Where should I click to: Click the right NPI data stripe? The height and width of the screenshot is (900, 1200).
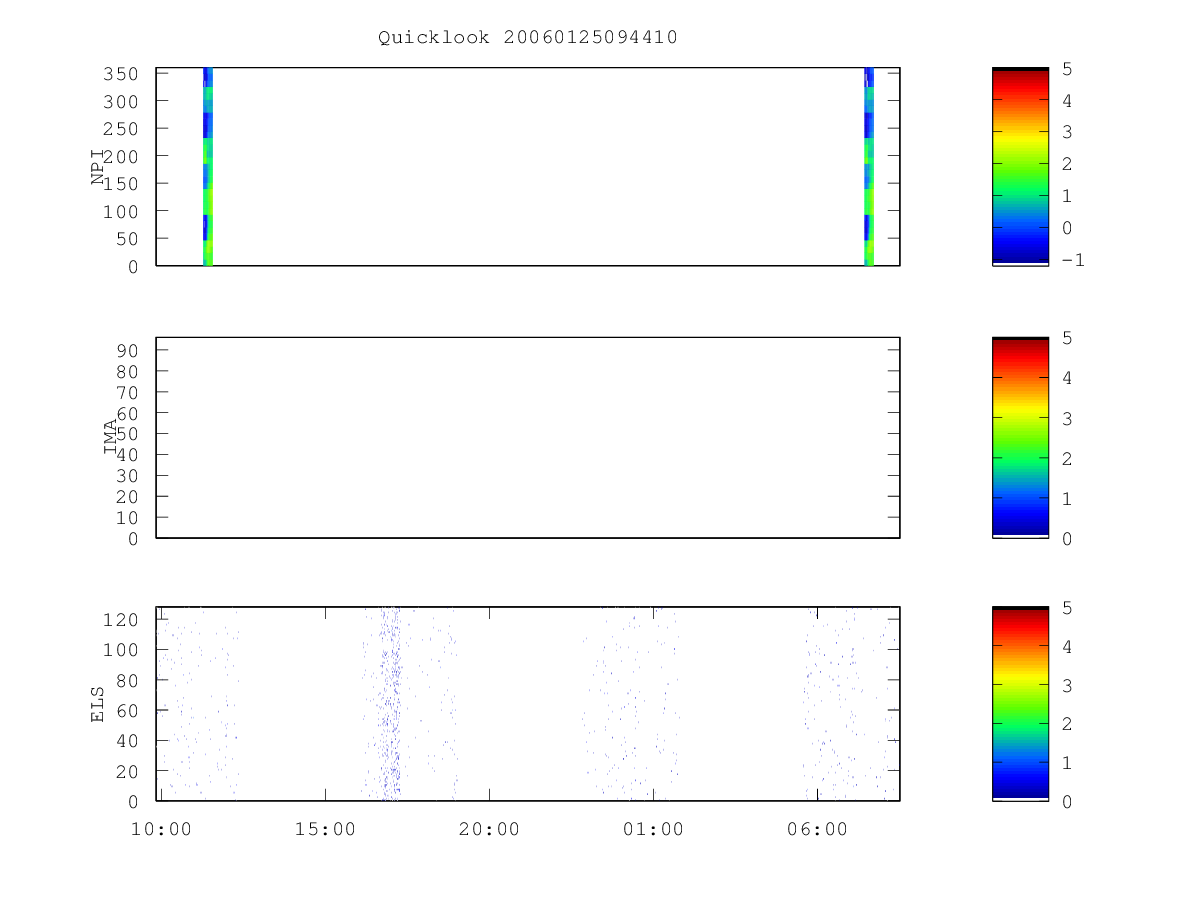[869, 167]
